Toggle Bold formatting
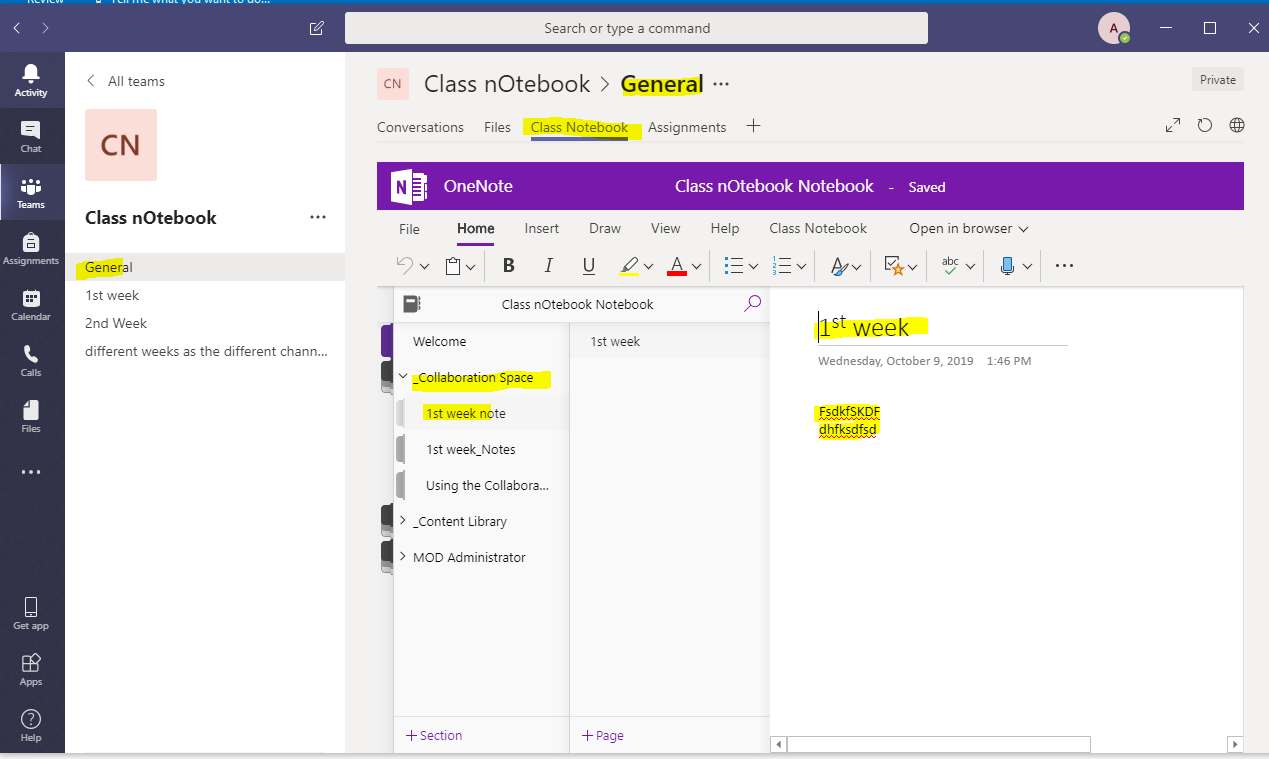 [509, 266]
